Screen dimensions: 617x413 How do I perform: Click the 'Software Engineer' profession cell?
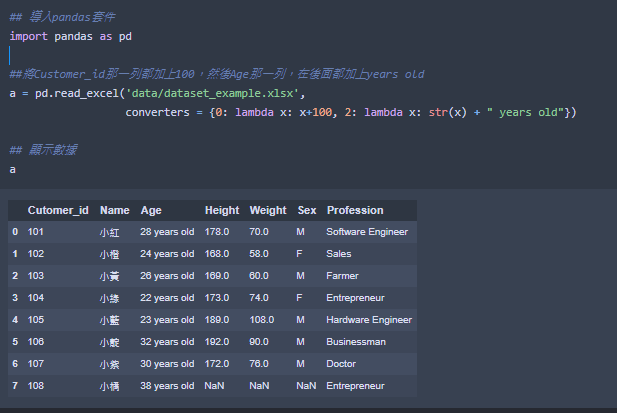click(367, 232)
